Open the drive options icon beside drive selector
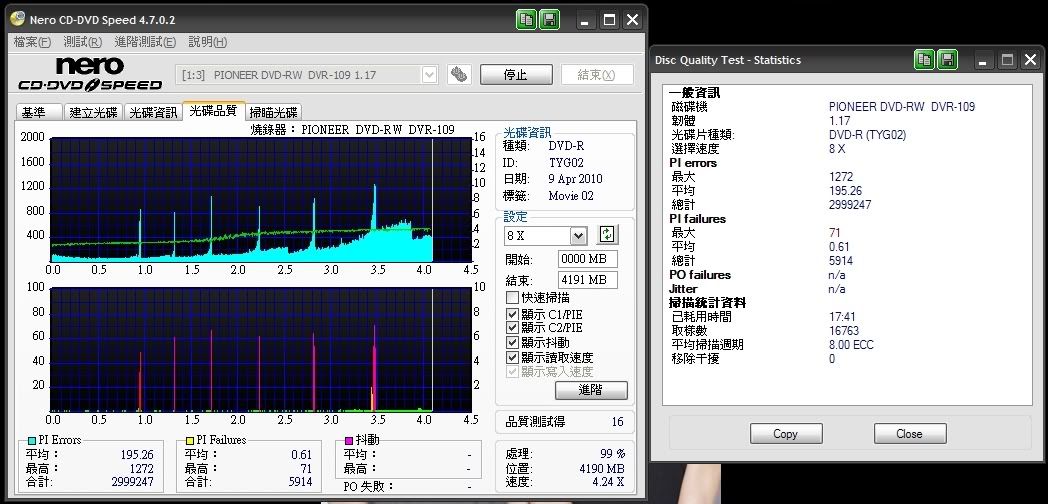1048x504 pixels. coord(459,74)
